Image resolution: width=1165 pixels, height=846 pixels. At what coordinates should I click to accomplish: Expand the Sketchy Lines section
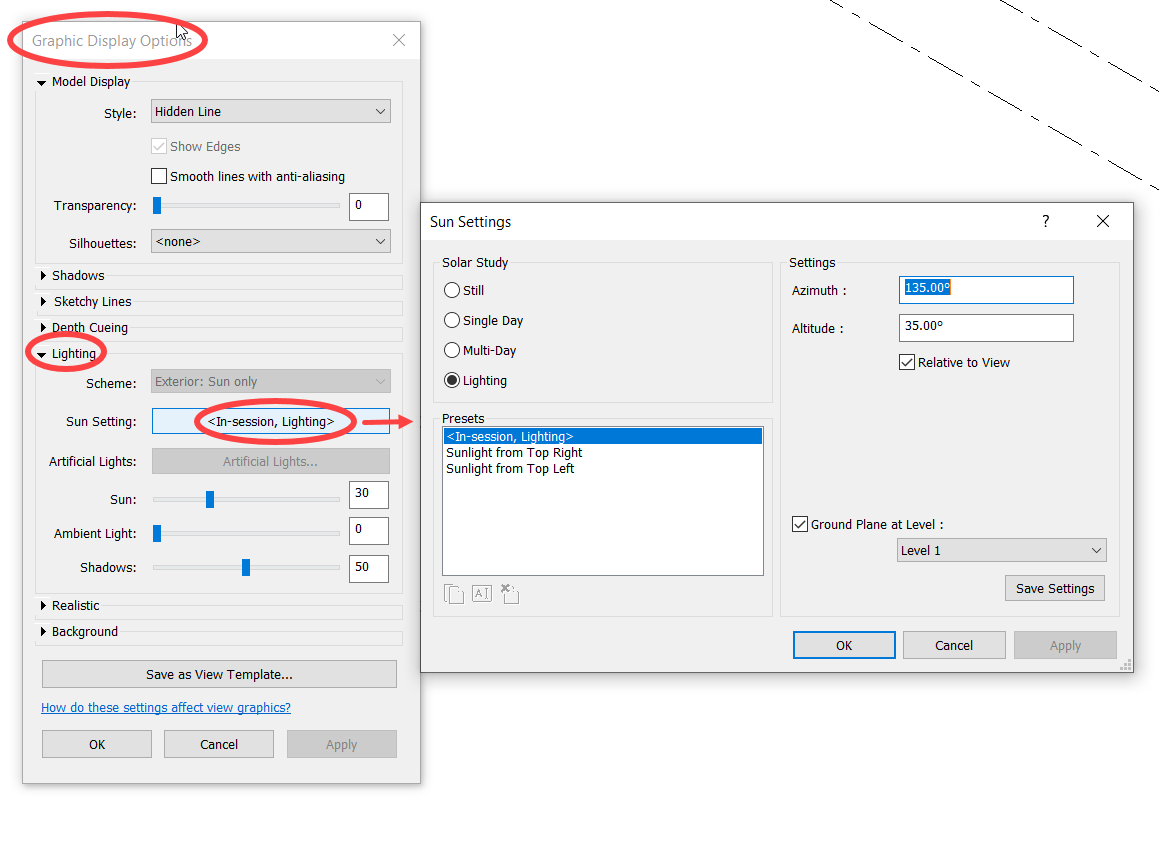(43, 302)
